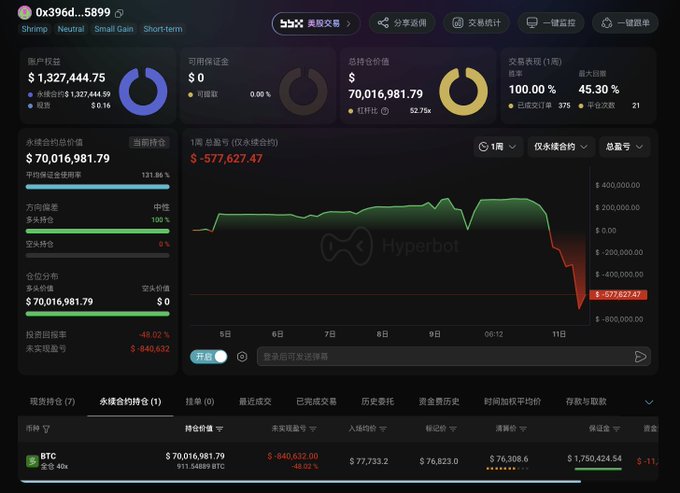Click the 一键监控 monitor button
The image size is (680, 493).
550,23
